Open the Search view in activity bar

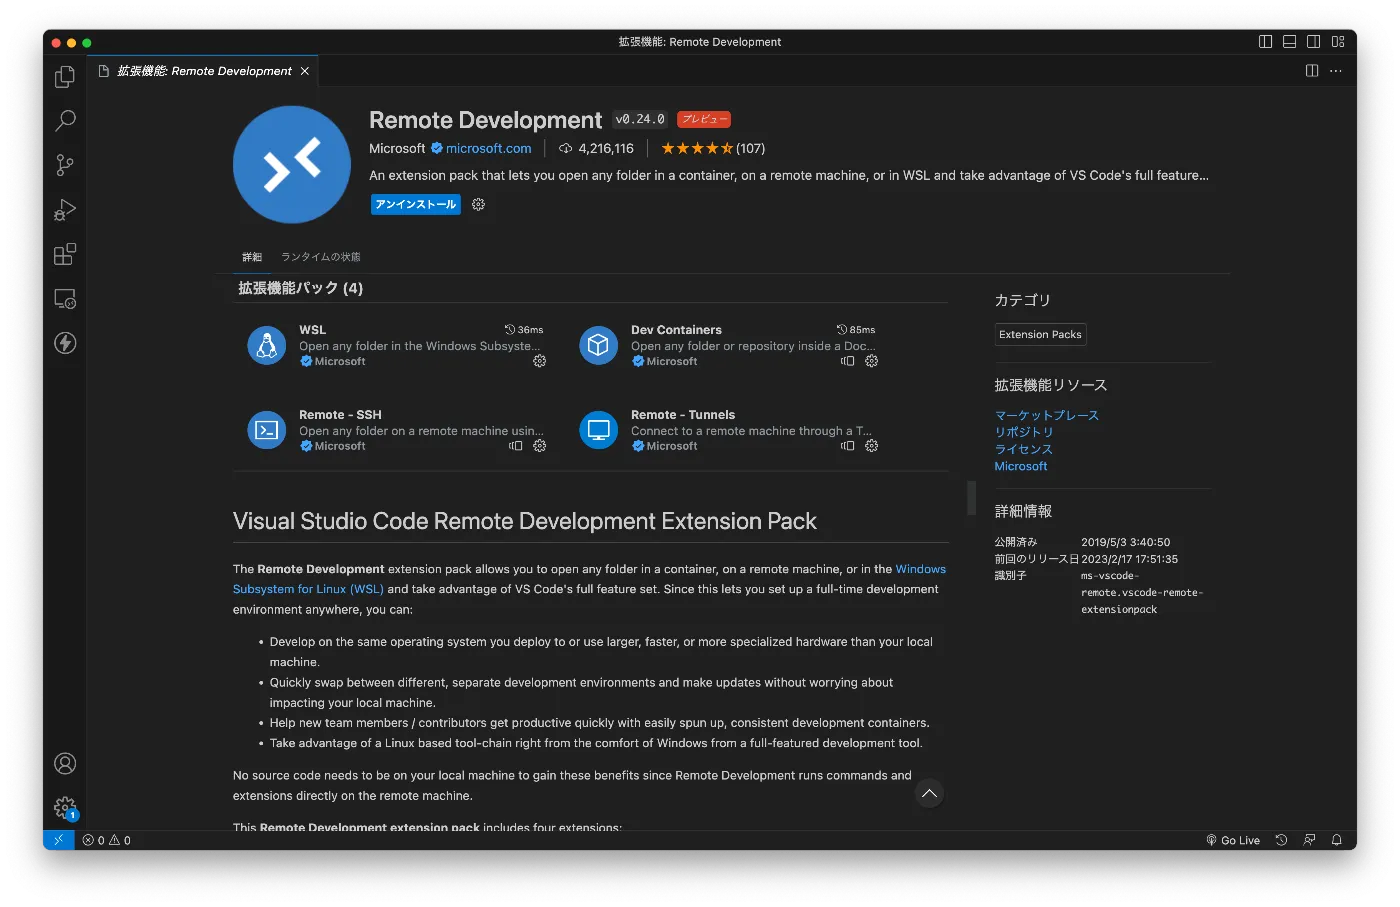click(x=65, y=121)
